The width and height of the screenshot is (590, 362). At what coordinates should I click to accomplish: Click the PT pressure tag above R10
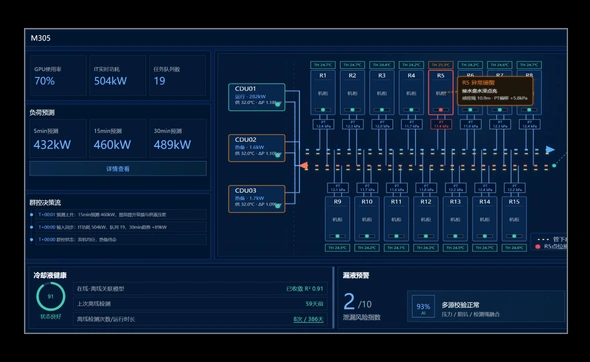click(x=367, y=188)
